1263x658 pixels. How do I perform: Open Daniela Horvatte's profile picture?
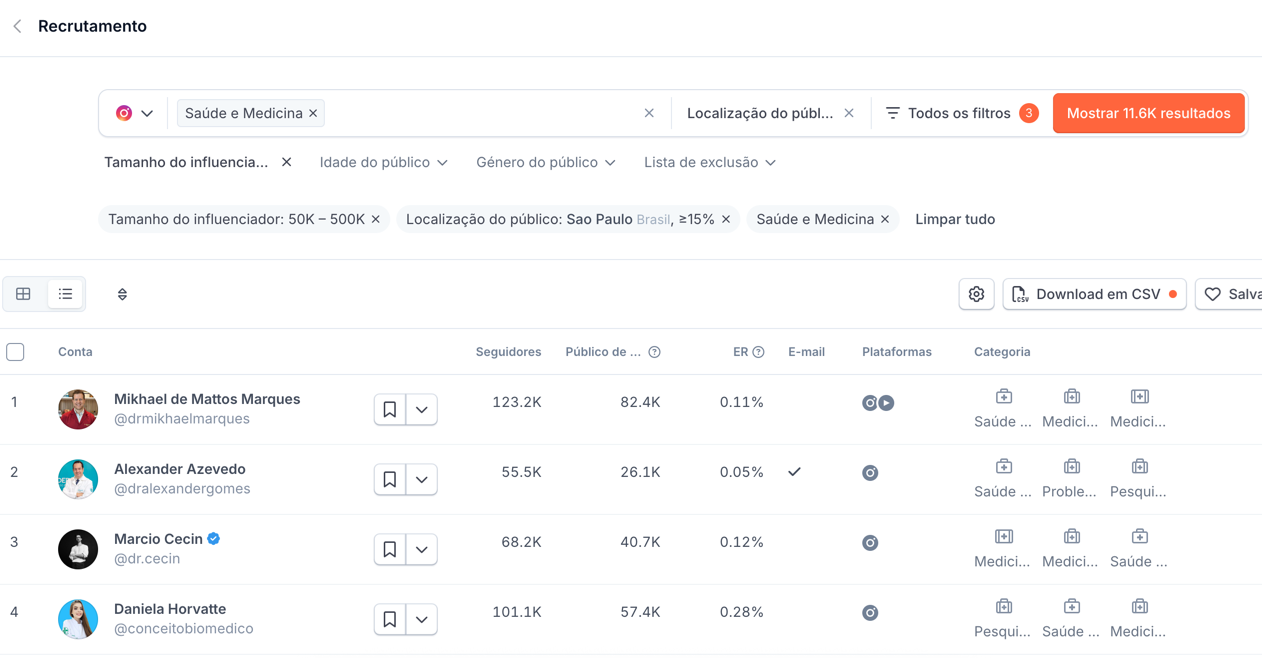(x=78, y=619)
